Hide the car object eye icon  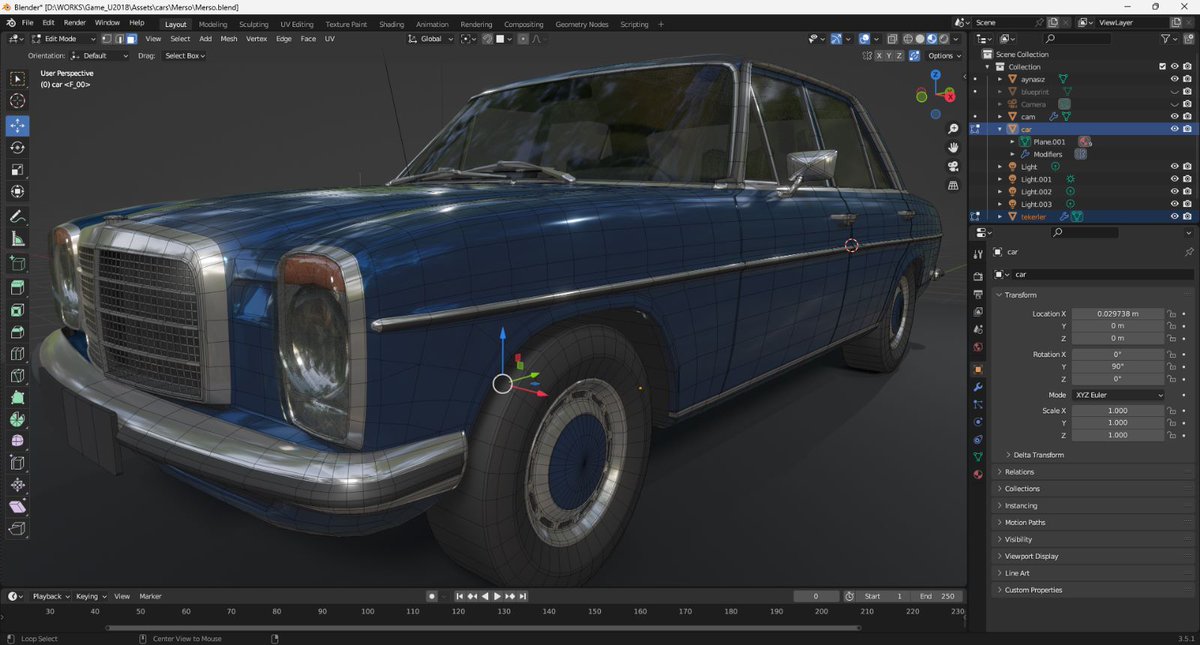(1174, 129)
